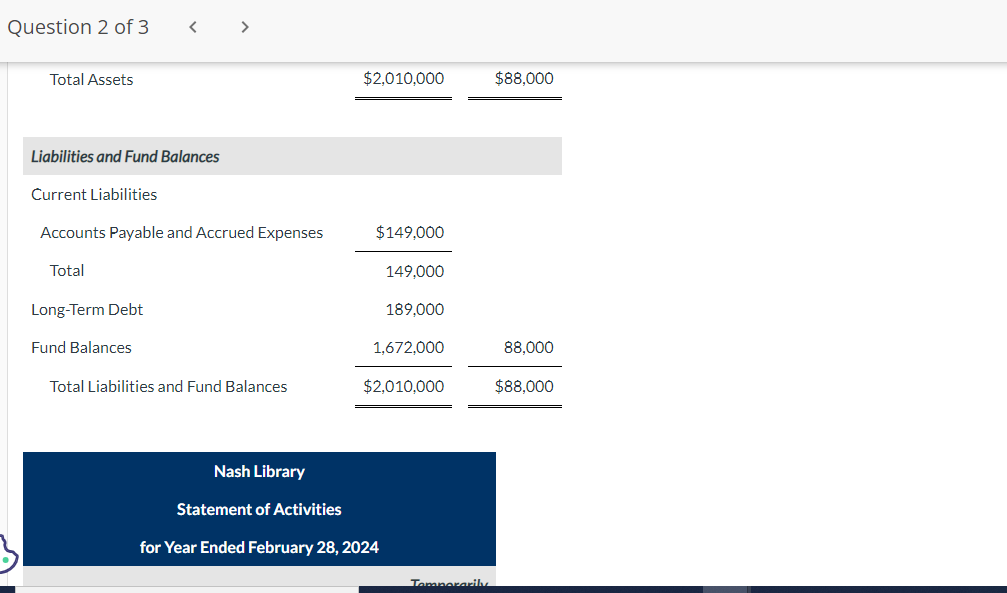Select the Long-Term Debt label
Screen dimensions: 1007x593
click(x=87, y=310)
